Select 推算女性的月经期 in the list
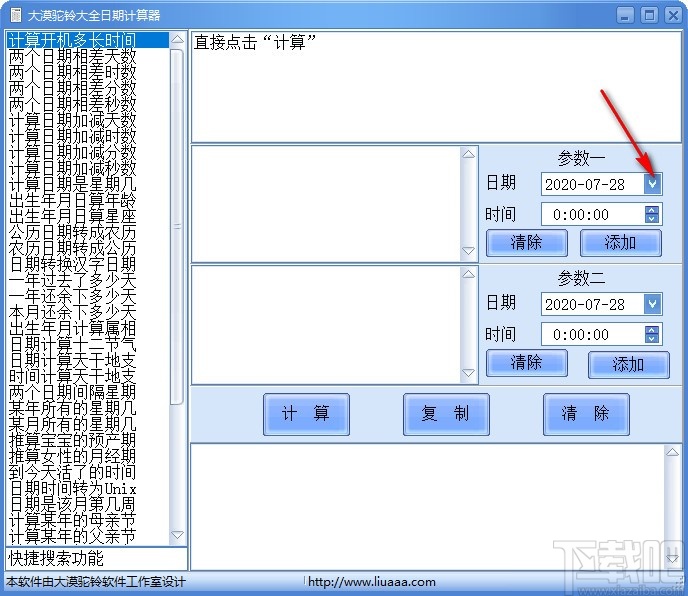 coord(87,456)
